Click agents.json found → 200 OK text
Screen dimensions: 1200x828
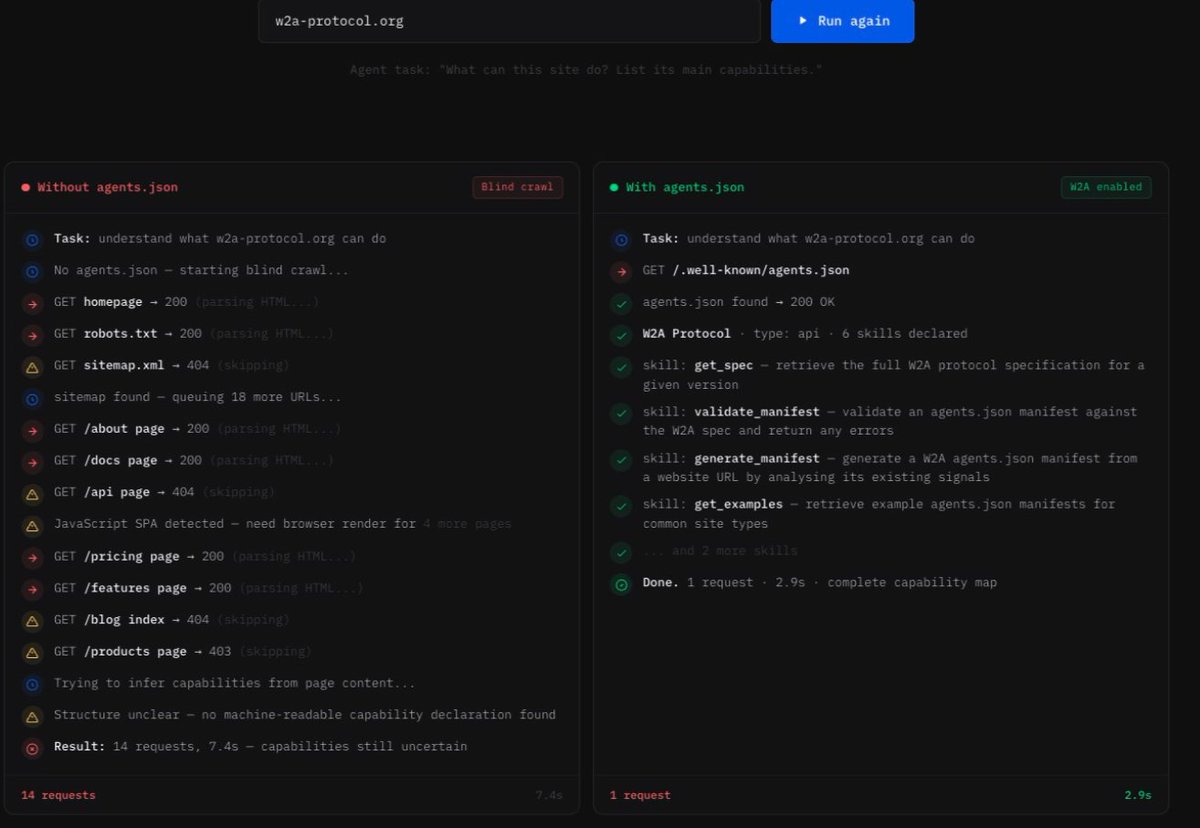pos(739,302)
